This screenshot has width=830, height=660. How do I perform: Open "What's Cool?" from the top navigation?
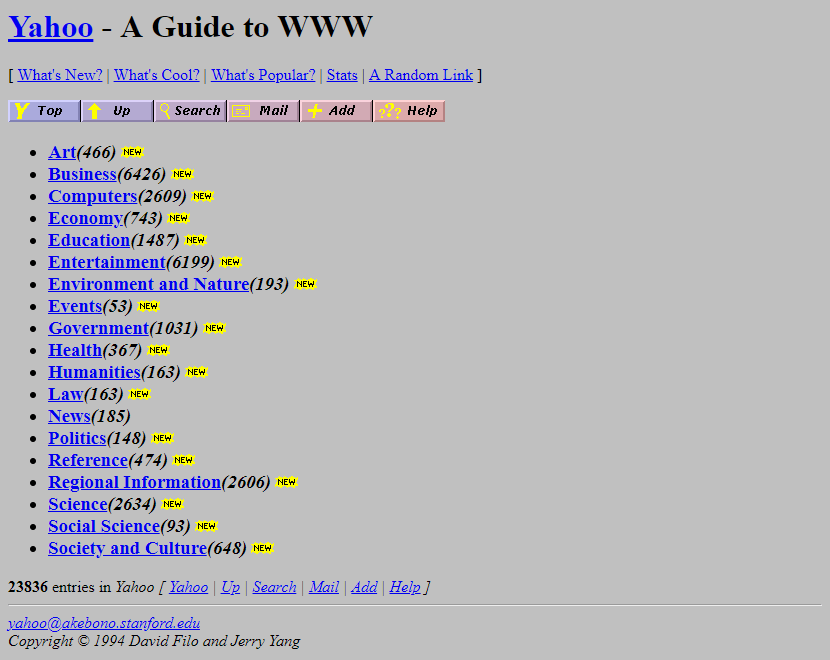point(156,75)
